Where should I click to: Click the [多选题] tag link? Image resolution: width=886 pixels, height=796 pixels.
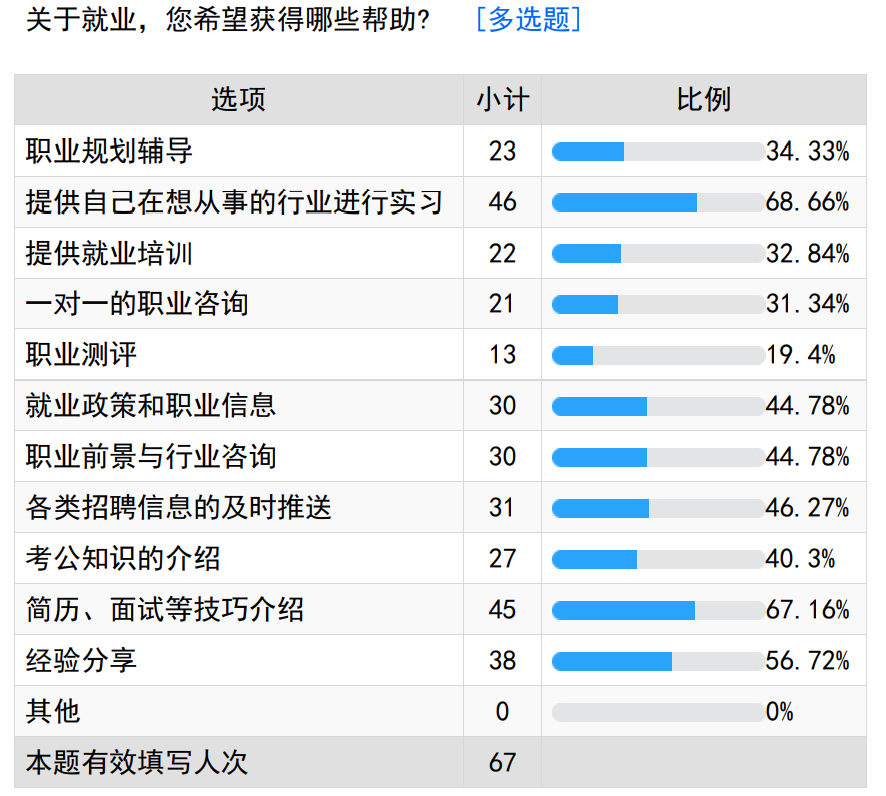click(x=528, y=19)
